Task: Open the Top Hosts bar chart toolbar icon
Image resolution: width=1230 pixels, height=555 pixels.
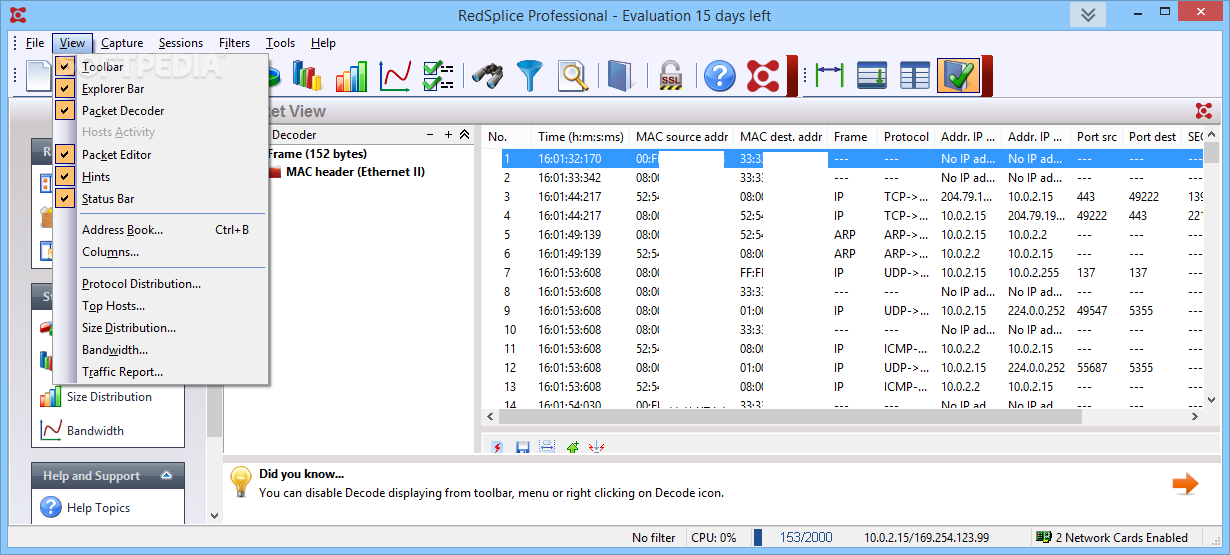Action: click(307, 76)
